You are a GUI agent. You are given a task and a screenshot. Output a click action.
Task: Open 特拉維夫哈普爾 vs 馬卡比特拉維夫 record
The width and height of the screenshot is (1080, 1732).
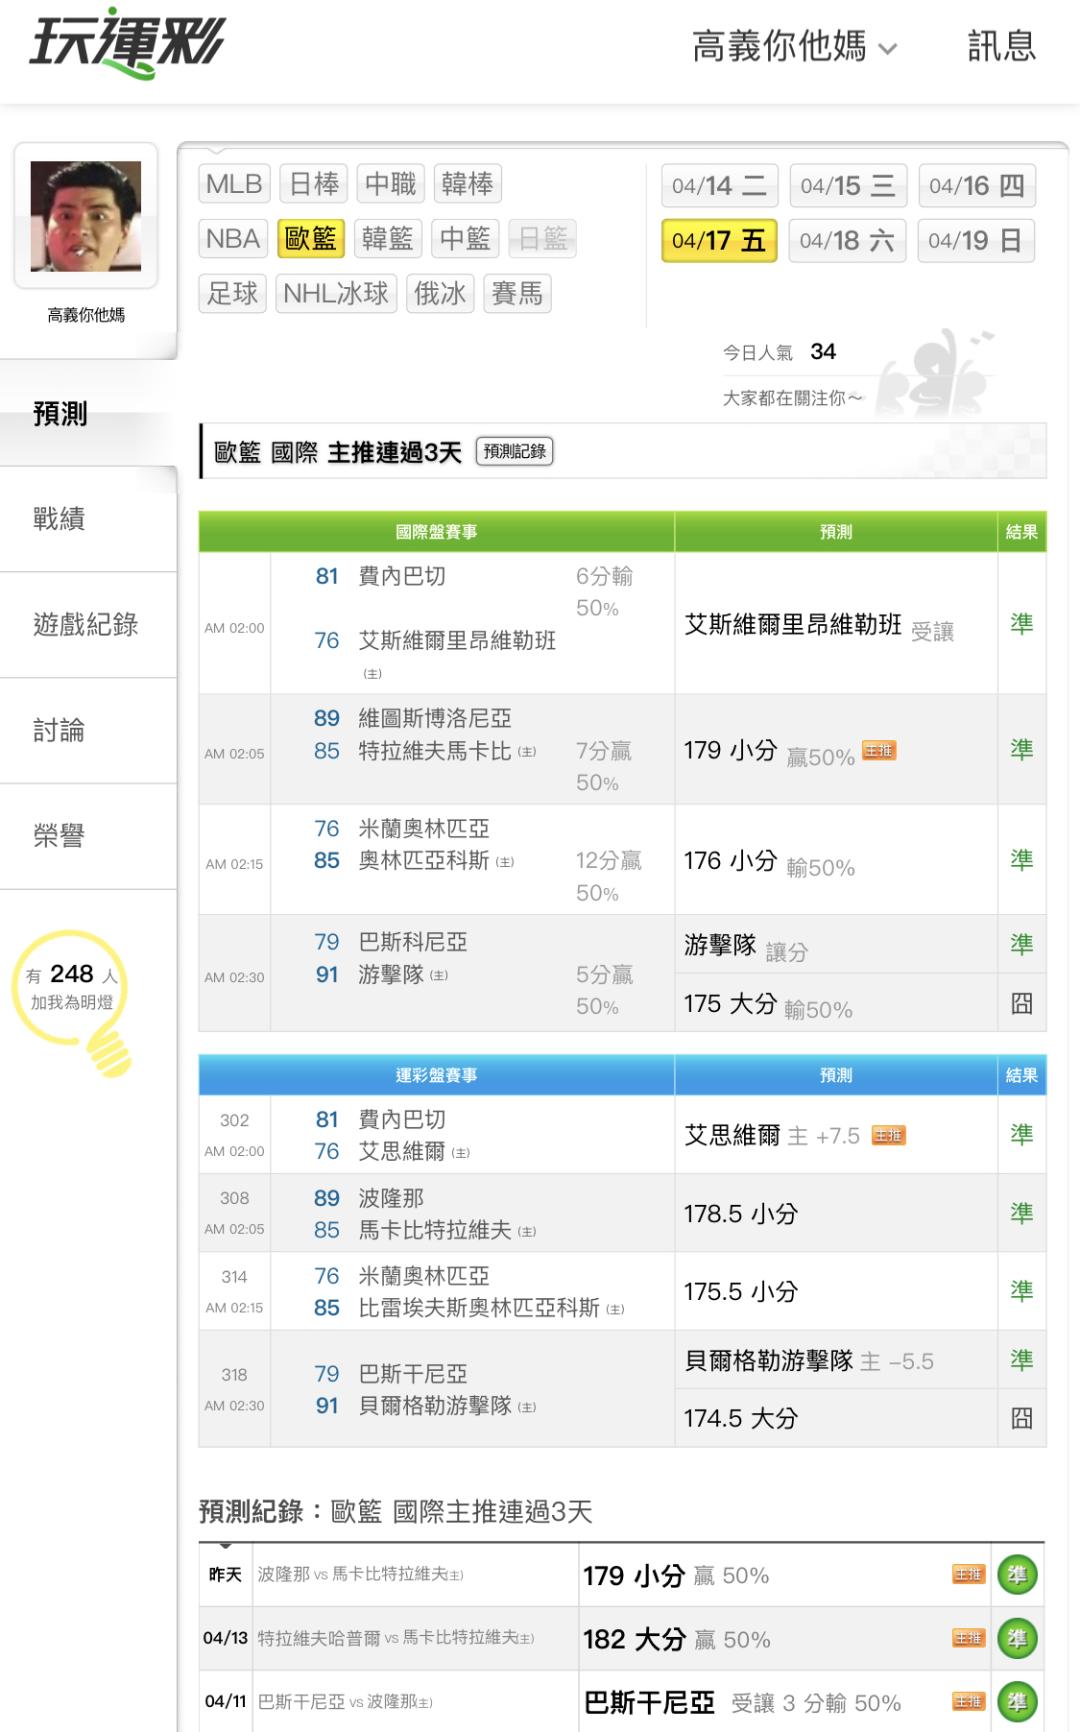(396, 1638)
